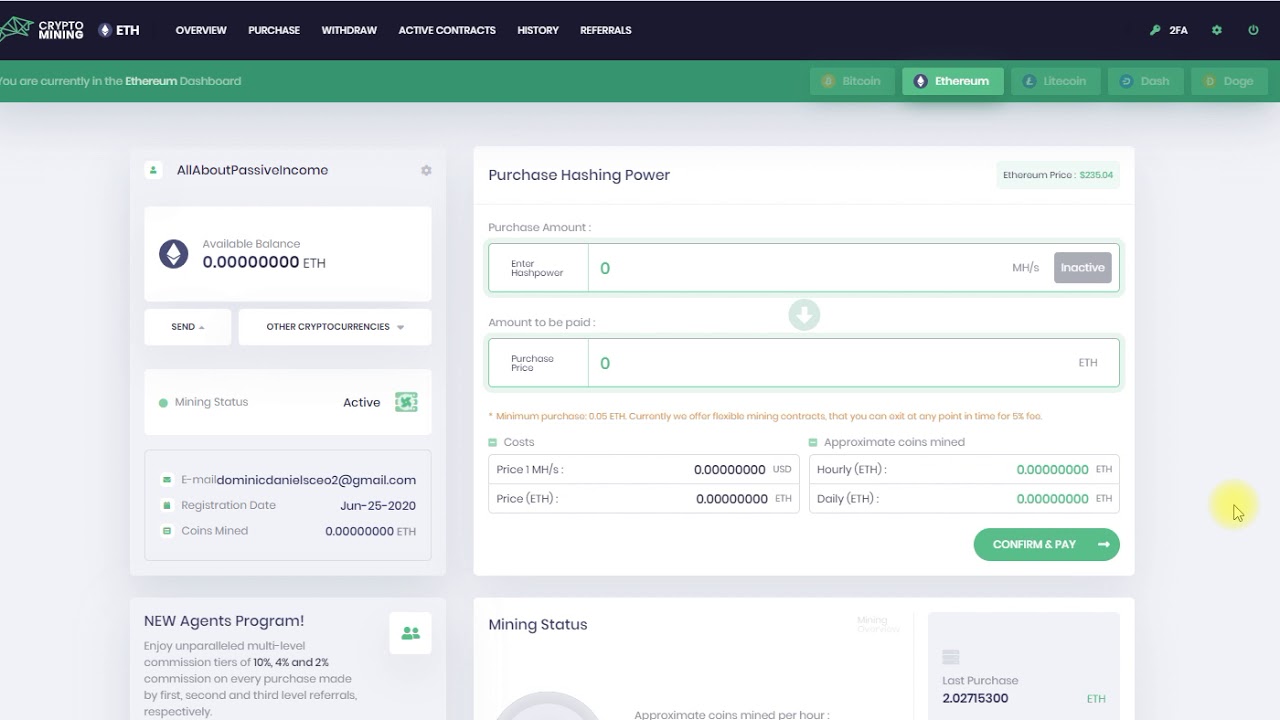Click the Ethereum Price badge
1280x720 pixels.
point(1058,175)
